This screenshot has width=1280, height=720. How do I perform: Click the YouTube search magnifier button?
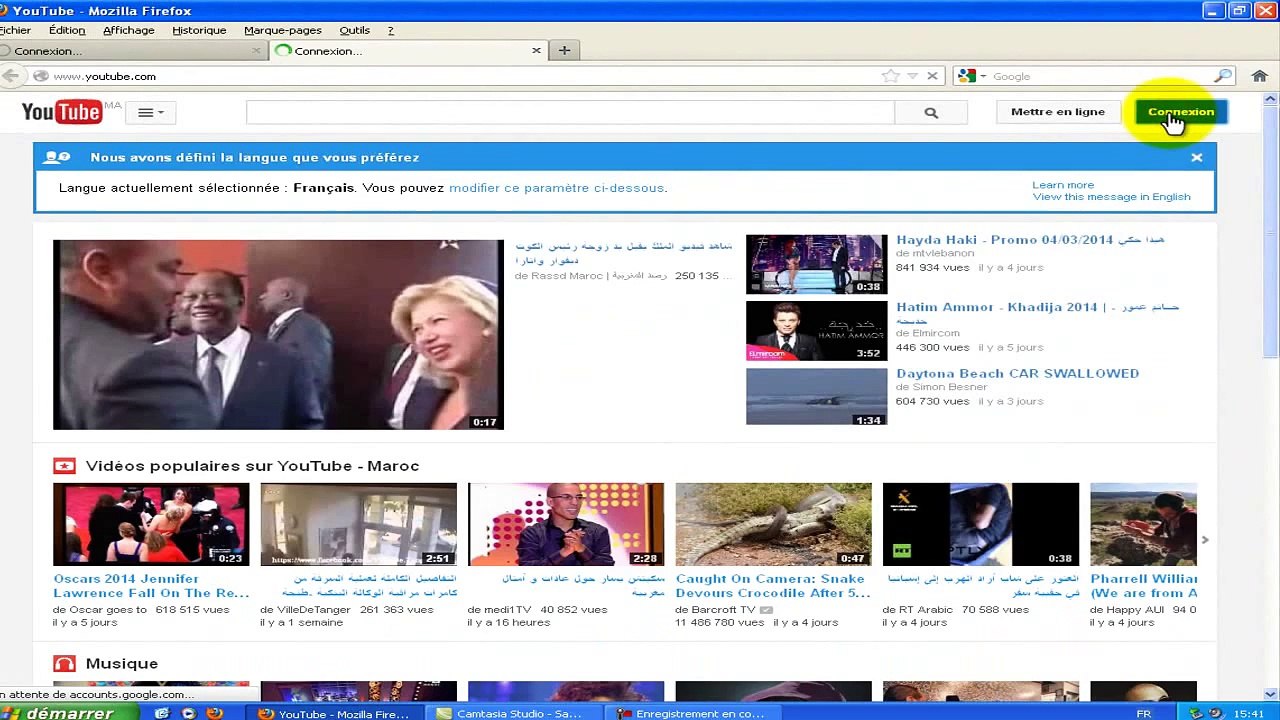[x=931, y=113]
